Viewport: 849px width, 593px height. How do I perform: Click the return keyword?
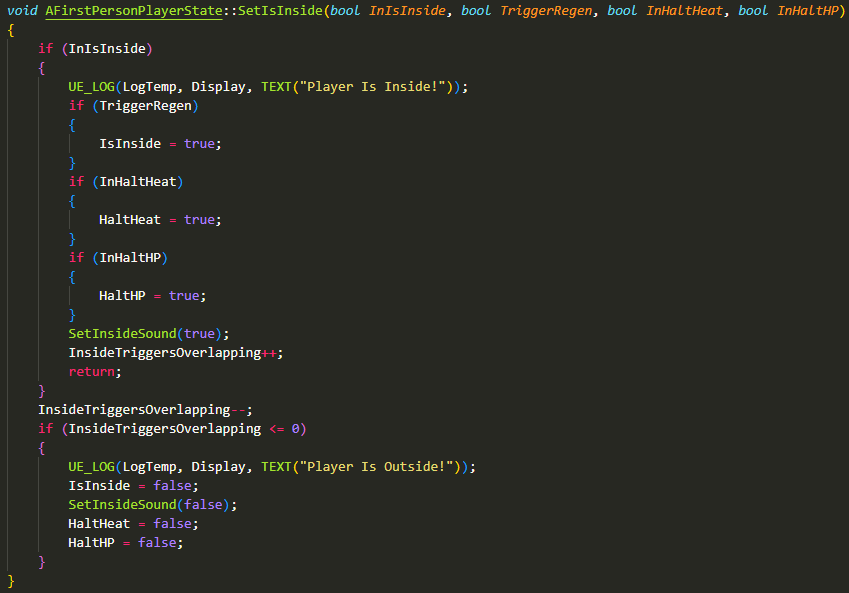[94, 372]
